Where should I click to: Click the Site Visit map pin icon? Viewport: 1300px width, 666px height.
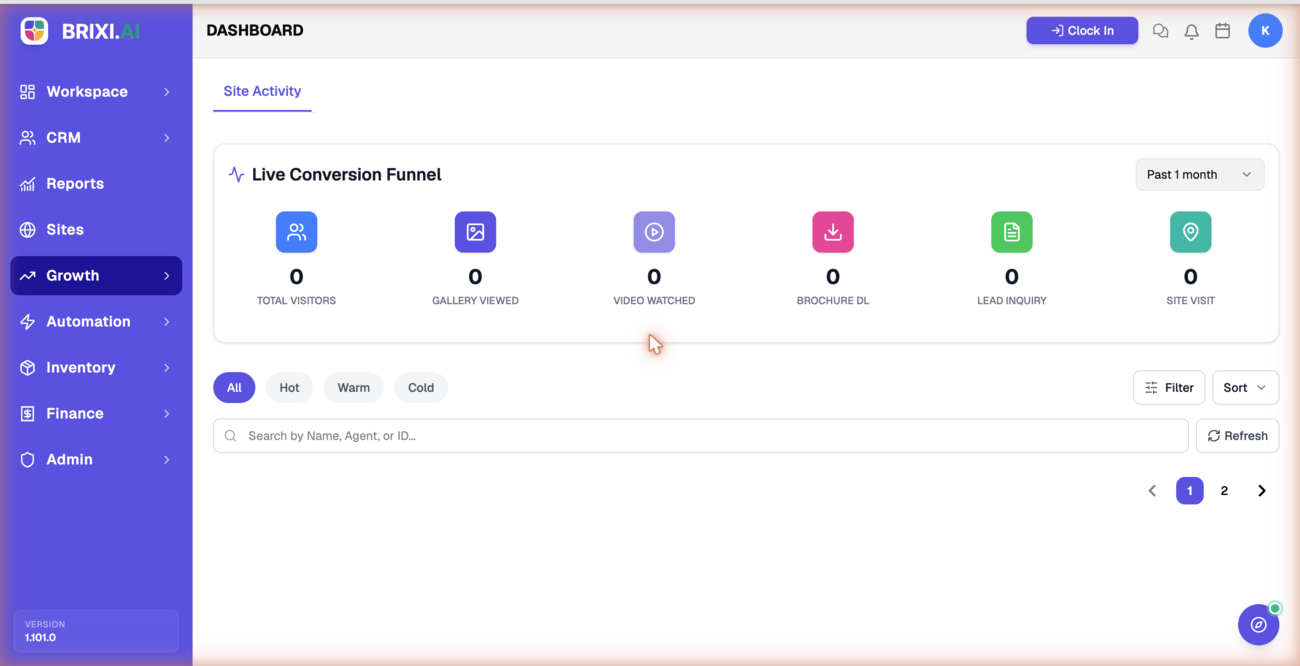(x=1190, y=232)
